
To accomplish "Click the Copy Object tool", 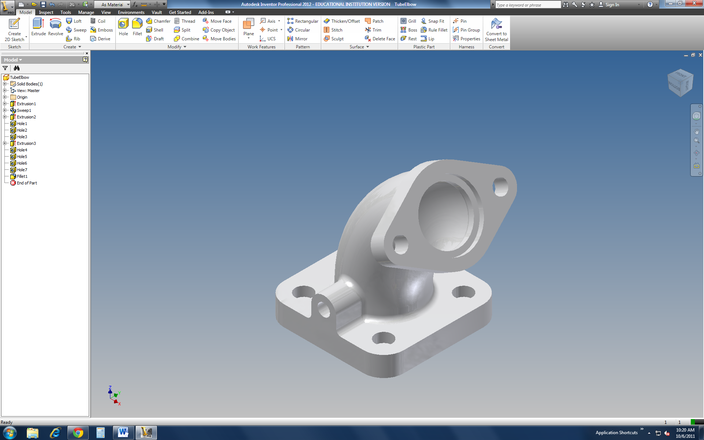I will point(219,30).
